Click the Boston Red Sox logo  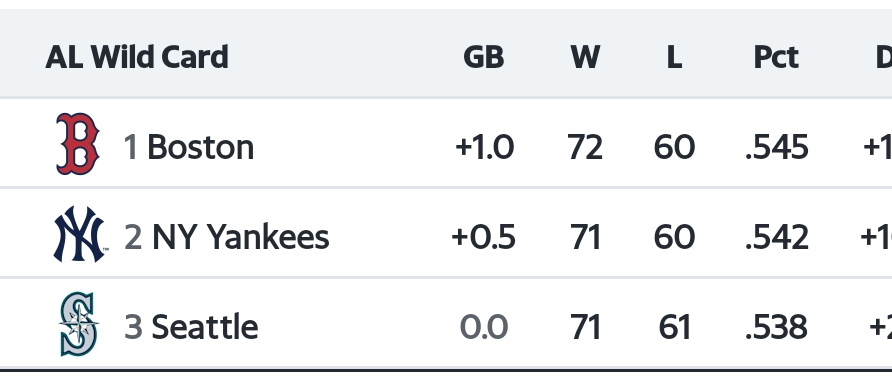(x=78, y=143)
